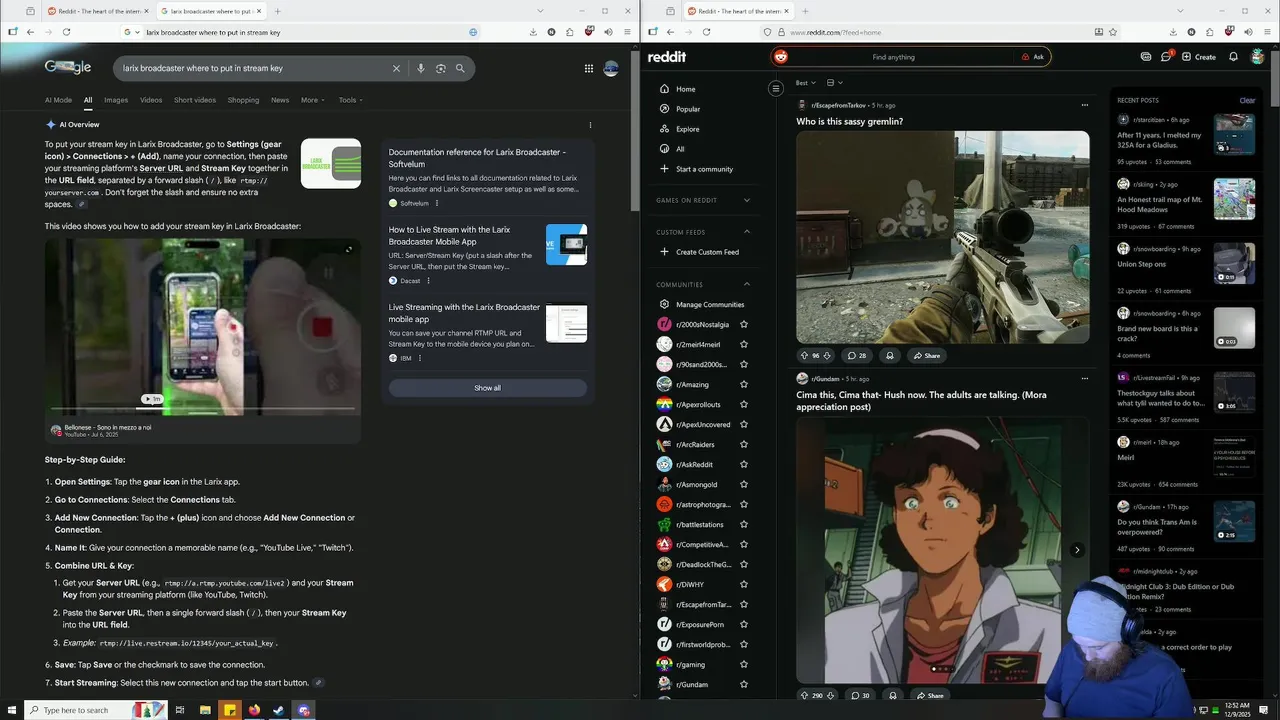Open comments on the sassy gremlin post
Viewport: 1280px width, 720px height.
(x=857, y=356)
